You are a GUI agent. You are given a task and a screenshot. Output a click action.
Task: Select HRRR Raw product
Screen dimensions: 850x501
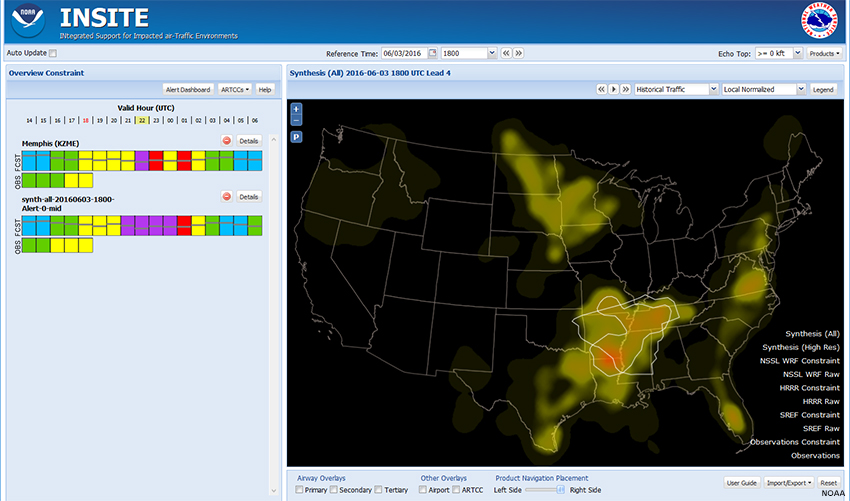[x=821, y=402]
